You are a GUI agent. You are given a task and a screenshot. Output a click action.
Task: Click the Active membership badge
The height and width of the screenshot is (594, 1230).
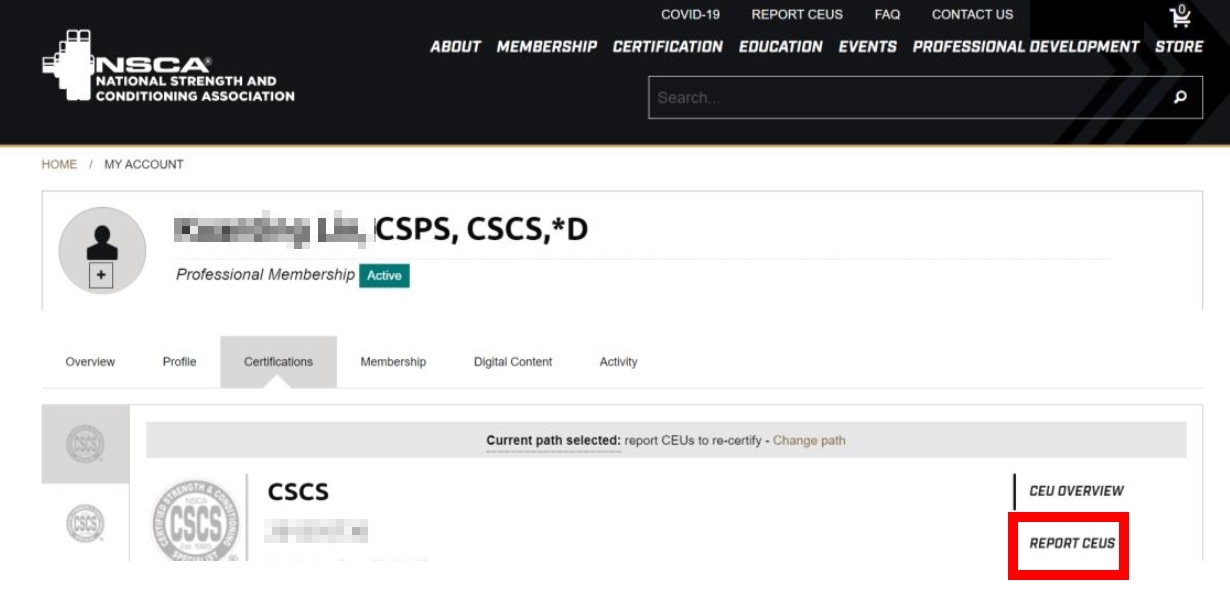coord(384,276)
